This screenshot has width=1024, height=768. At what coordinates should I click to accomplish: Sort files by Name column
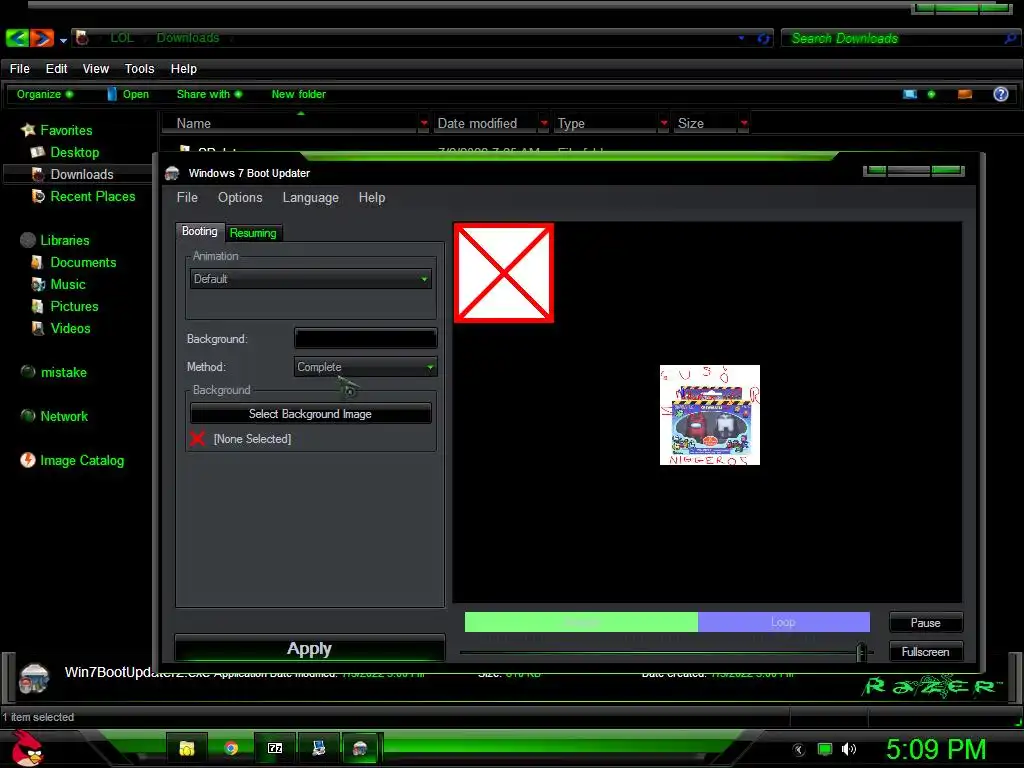193,123
